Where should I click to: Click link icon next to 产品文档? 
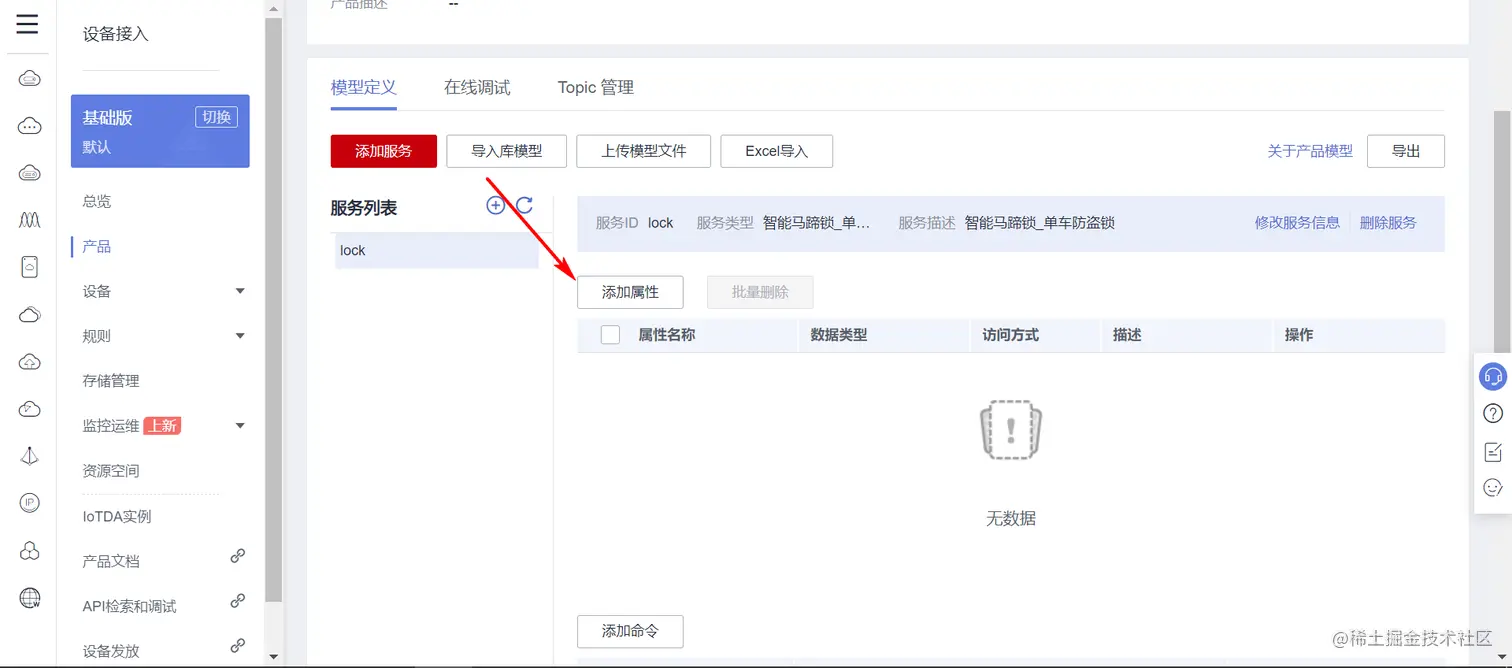click(x=238, y=556)
